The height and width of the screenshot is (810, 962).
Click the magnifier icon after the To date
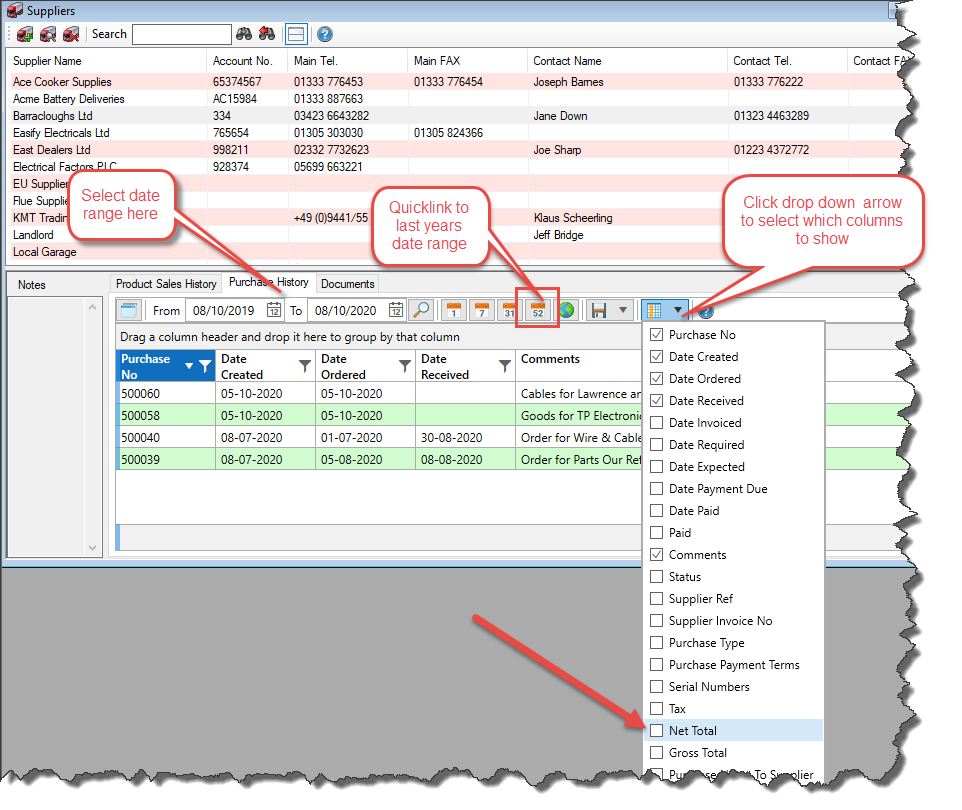click(422, 311)
